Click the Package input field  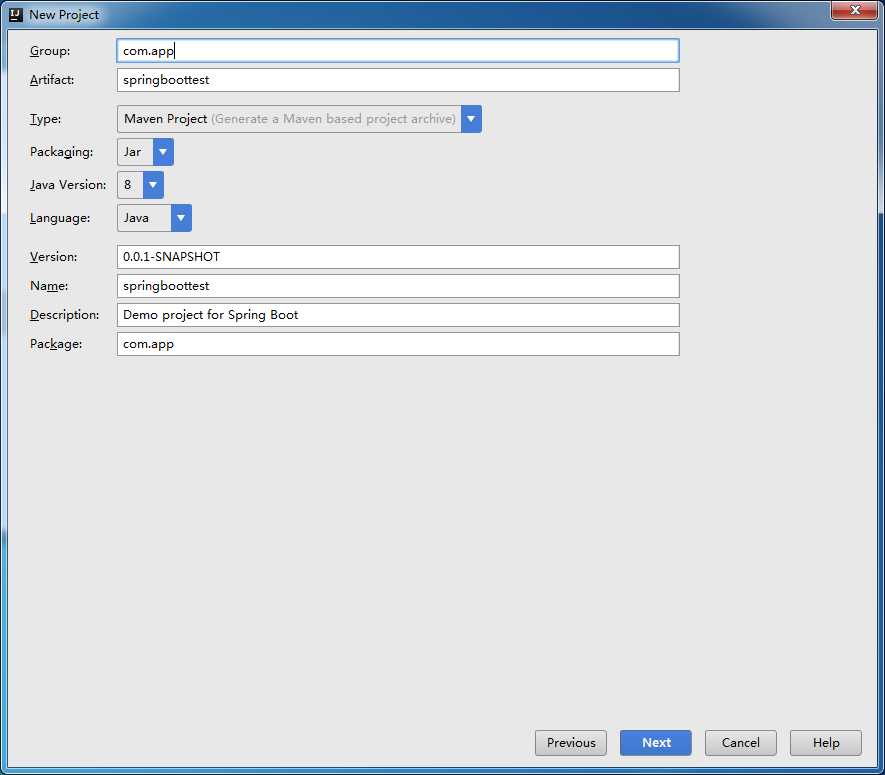[x=398, y=344]
